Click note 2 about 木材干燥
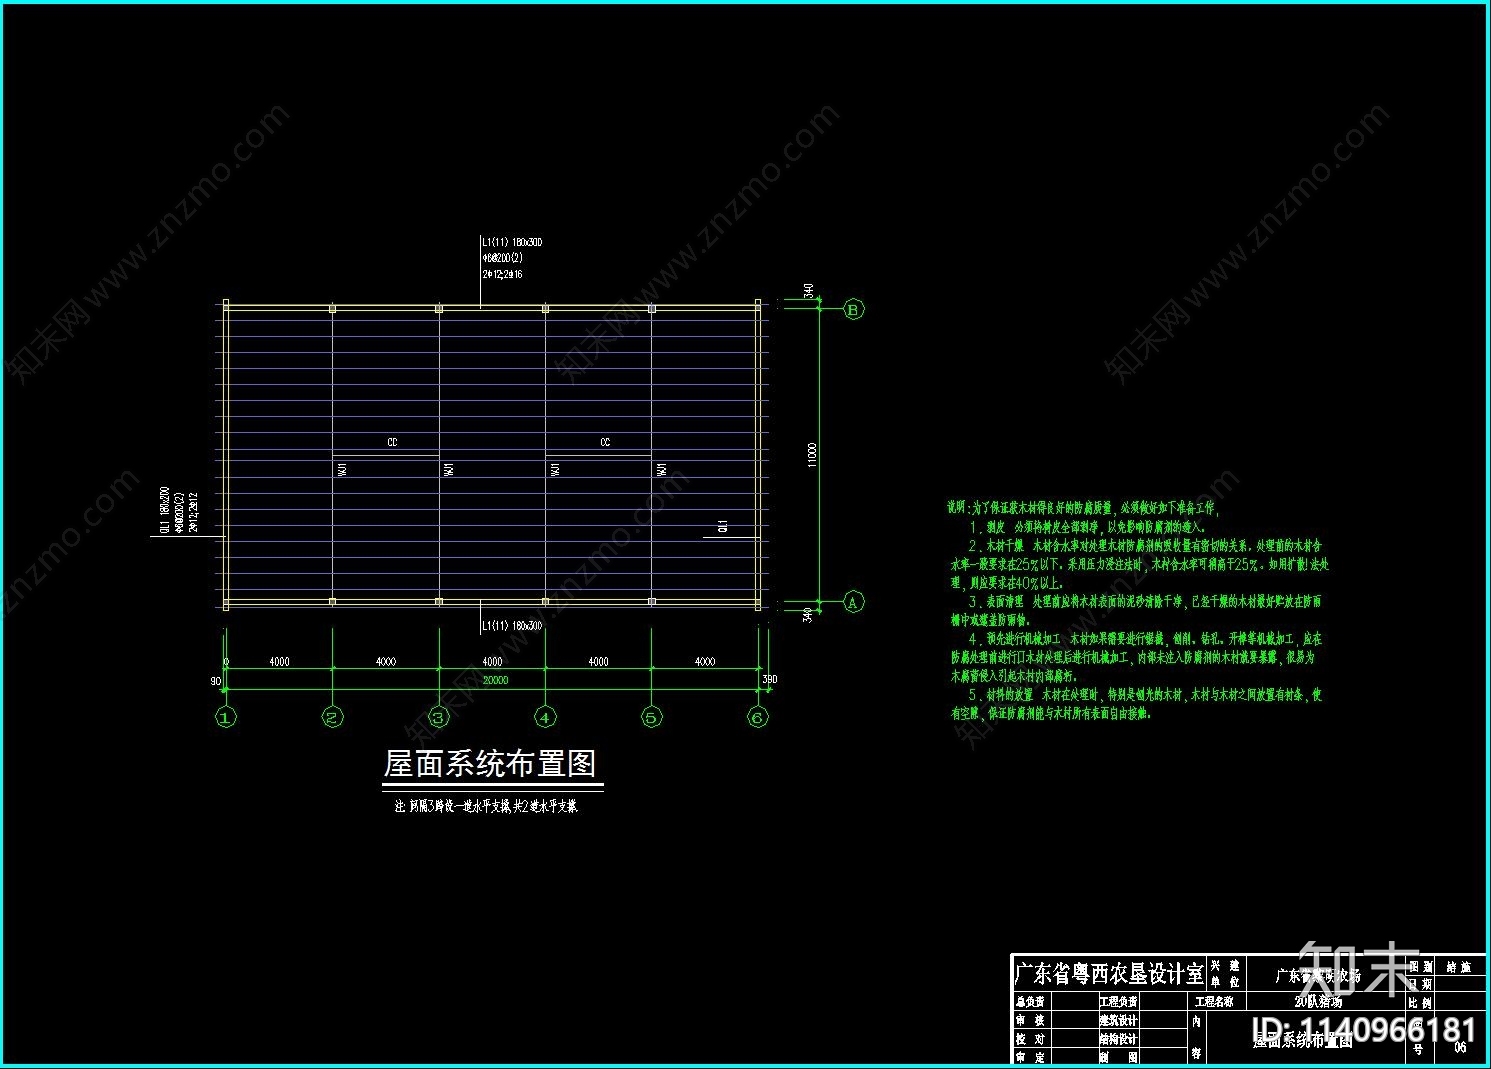1491x1069 pixels. click(1139, 564)
